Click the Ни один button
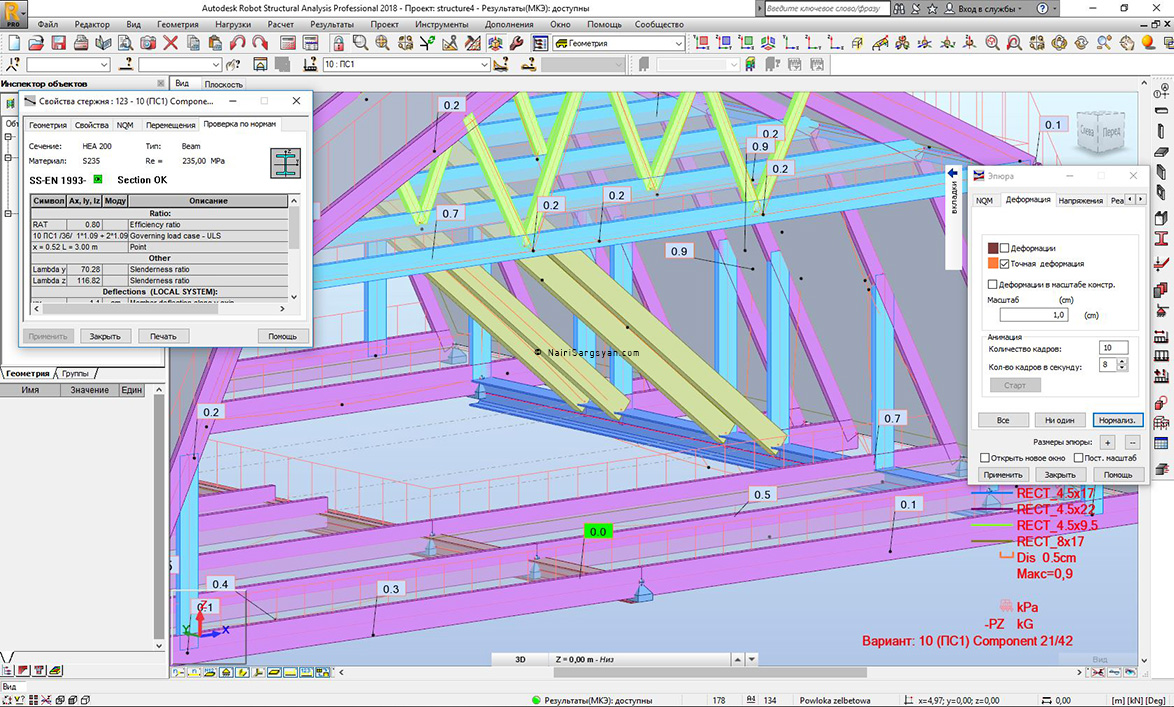 (1059, 420)
